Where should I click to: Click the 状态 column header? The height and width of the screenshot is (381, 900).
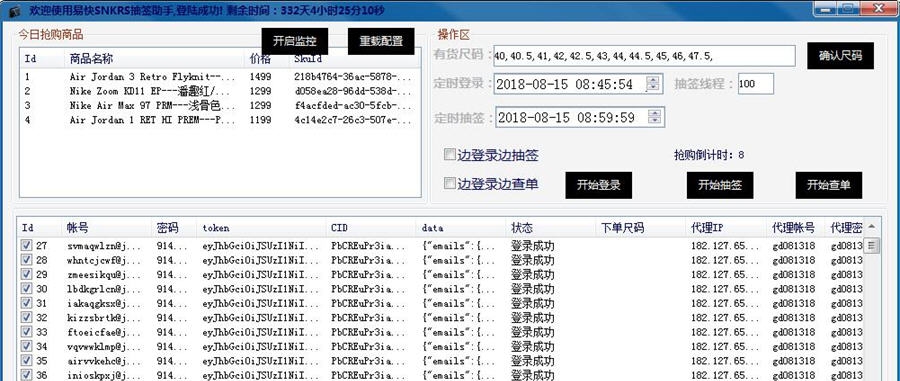551,228
